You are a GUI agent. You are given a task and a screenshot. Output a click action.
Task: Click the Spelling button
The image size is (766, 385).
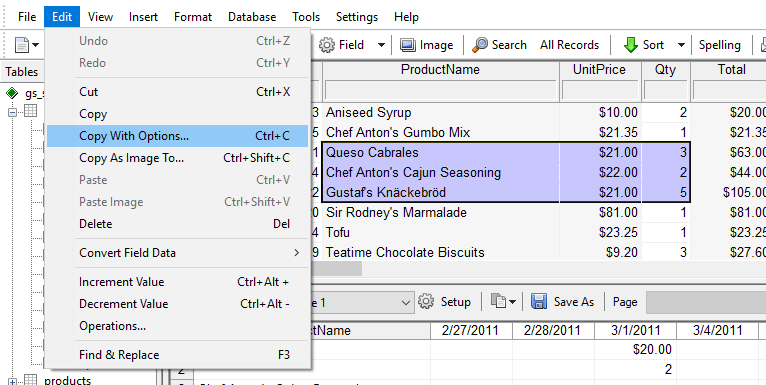coord(720,45)
